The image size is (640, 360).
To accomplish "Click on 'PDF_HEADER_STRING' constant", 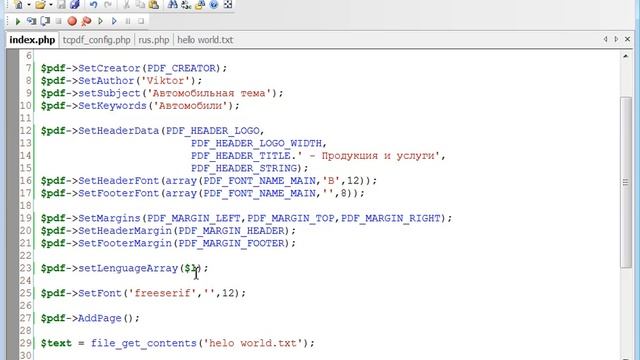I will click(244, 168).
